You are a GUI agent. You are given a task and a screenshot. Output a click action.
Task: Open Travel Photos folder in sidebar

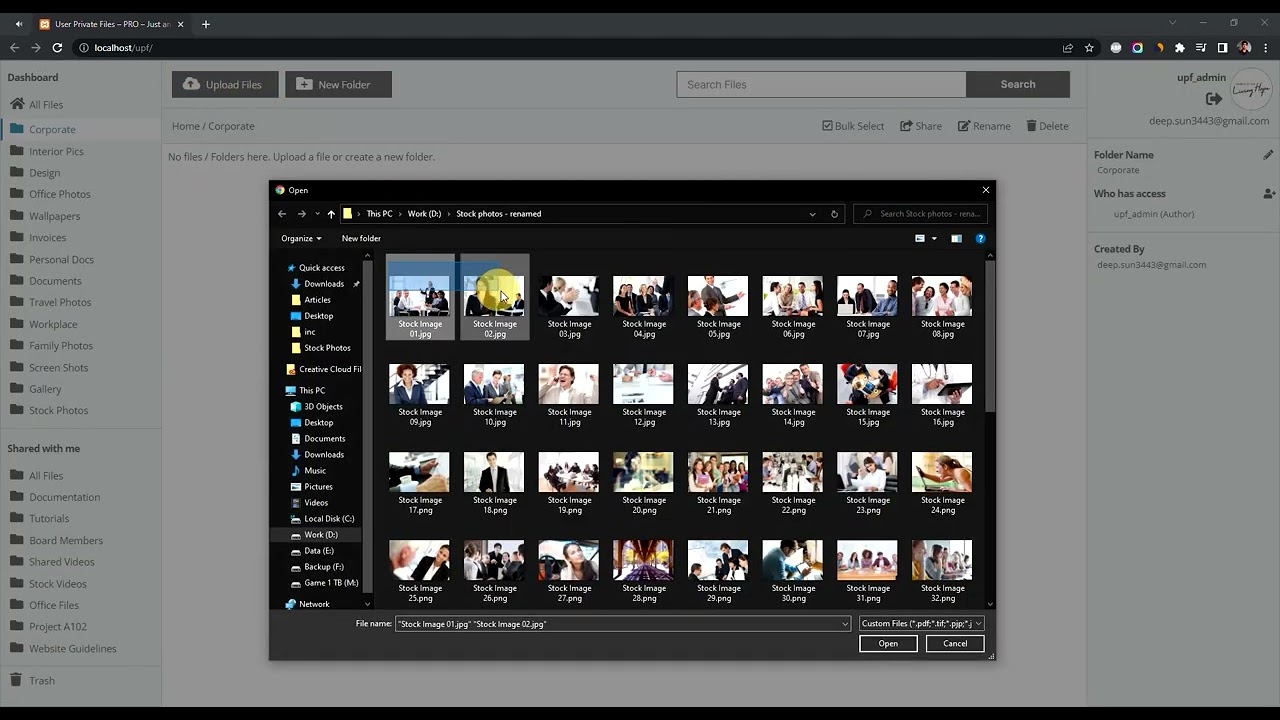pos(60,302)
